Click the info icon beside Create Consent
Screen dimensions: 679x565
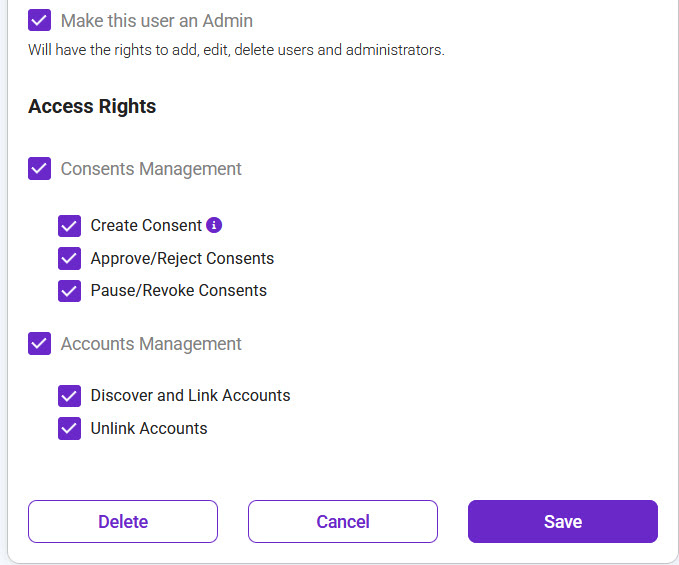[x=214, y=225]
